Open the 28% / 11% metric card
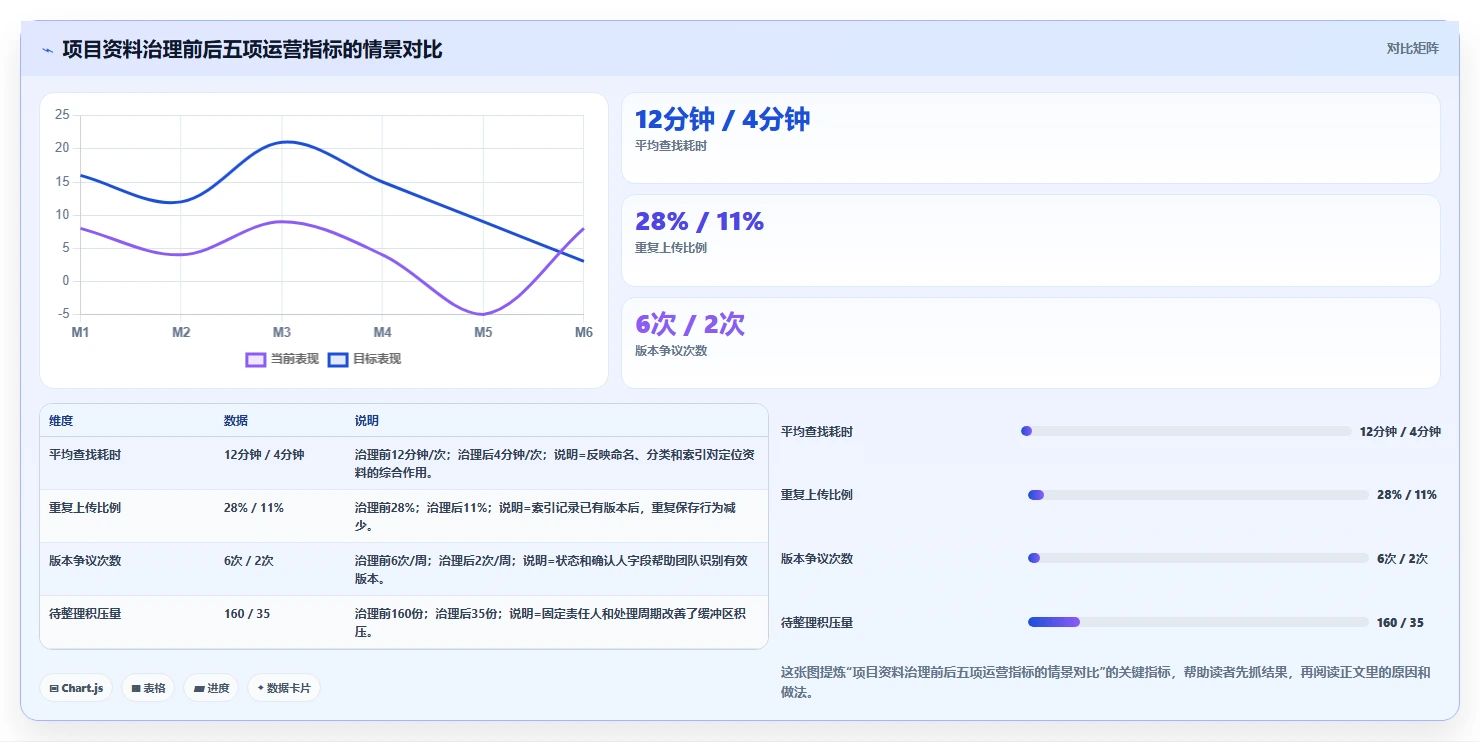The height and width of the screenshot is (742, 1480). (1031, 241)
